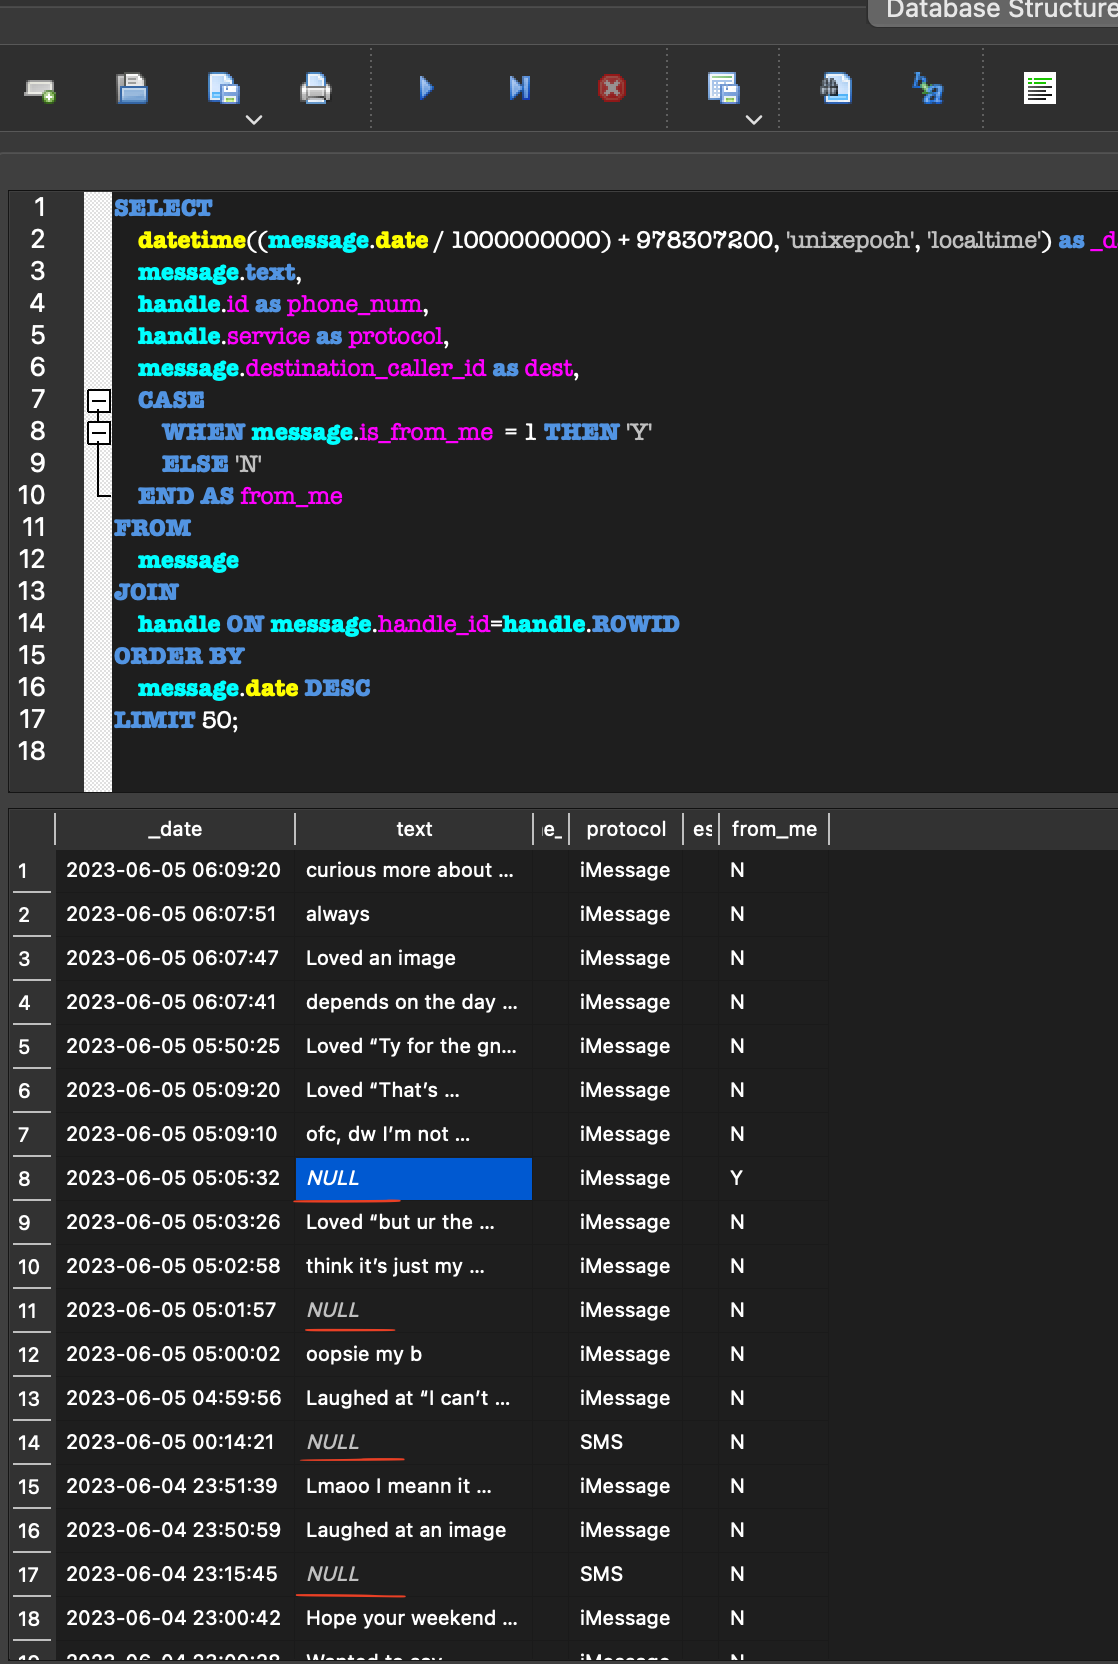This screenshot has height=1664, width=1118.
Task: Execute all SQL with the play button
Action: [426, 88]
